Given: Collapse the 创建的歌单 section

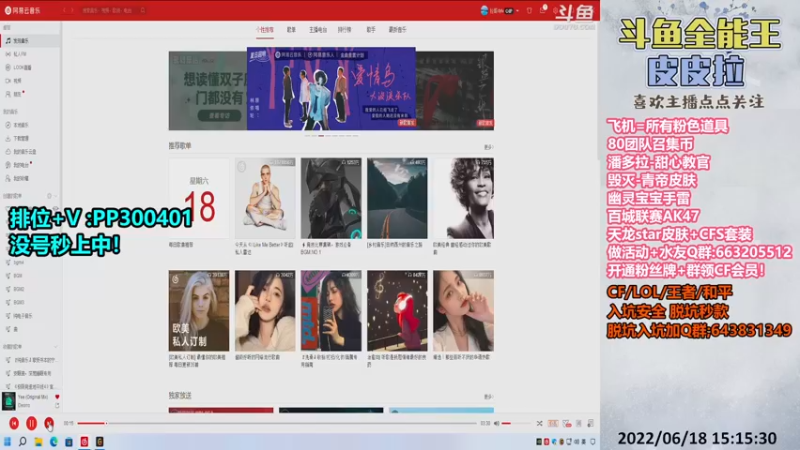Looking at the screenshot, I should [56, 196].
